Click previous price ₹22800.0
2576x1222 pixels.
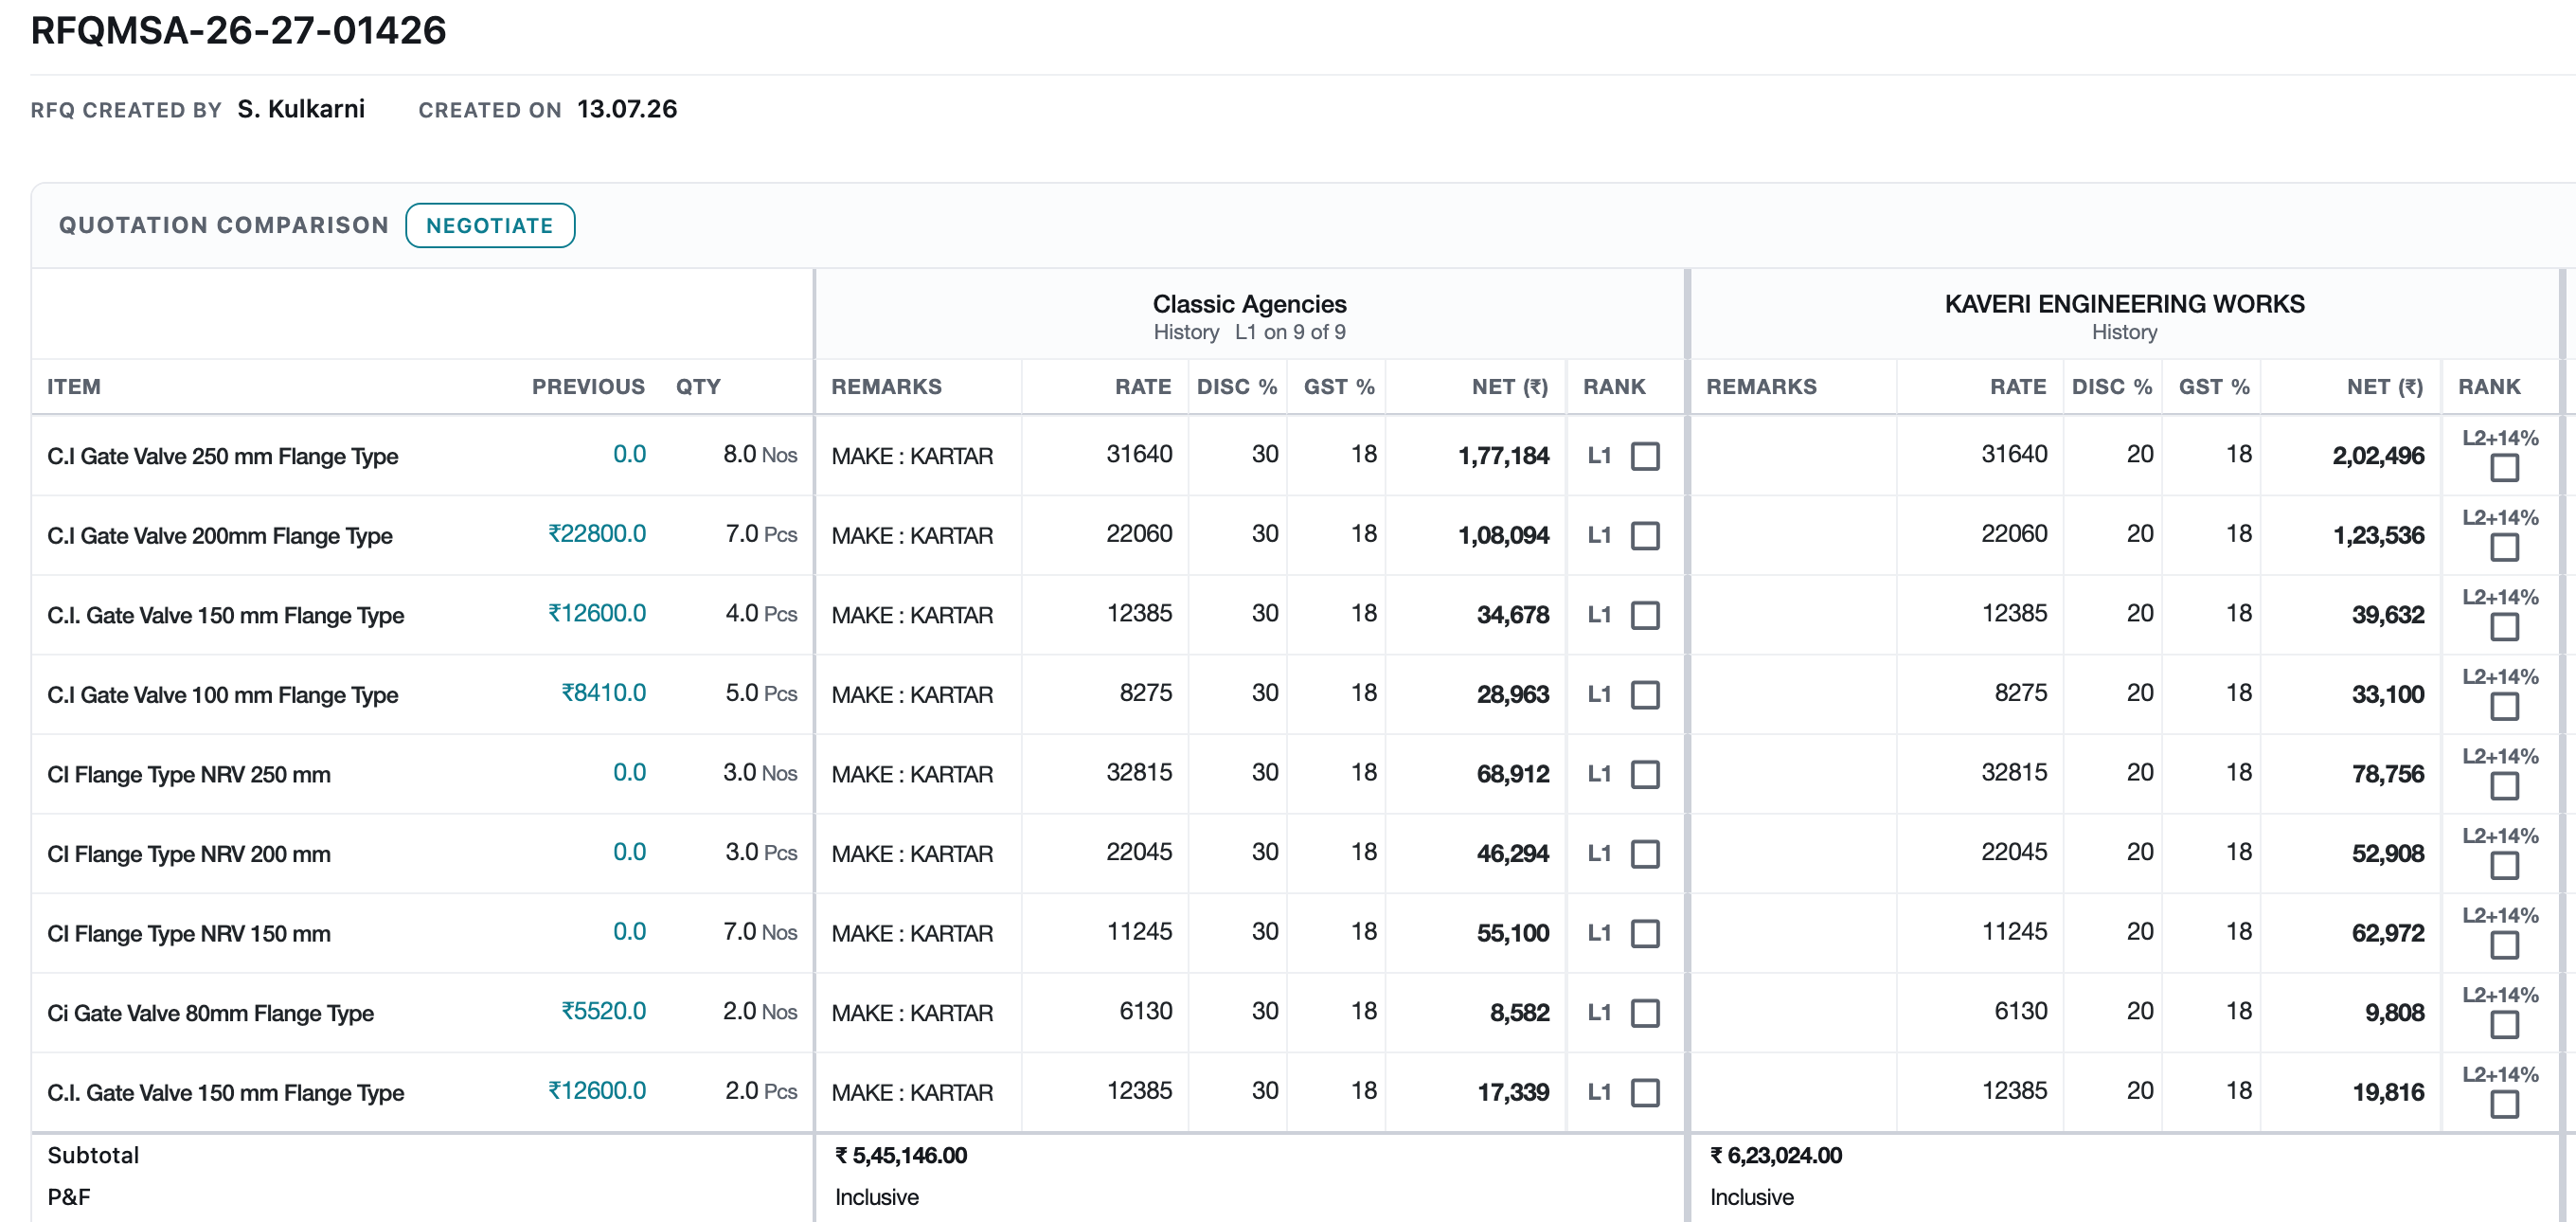tap(597, 534)
